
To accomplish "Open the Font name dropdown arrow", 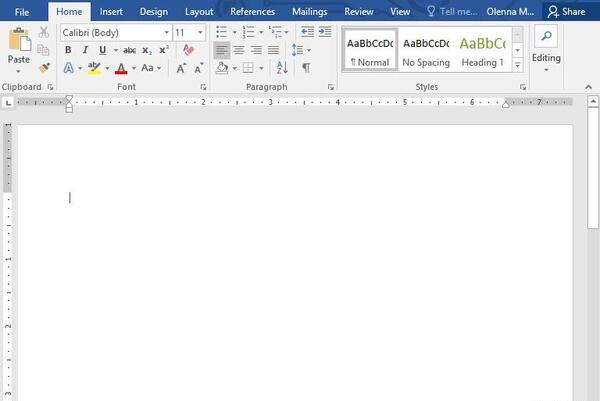I will (x=166, y=33).
